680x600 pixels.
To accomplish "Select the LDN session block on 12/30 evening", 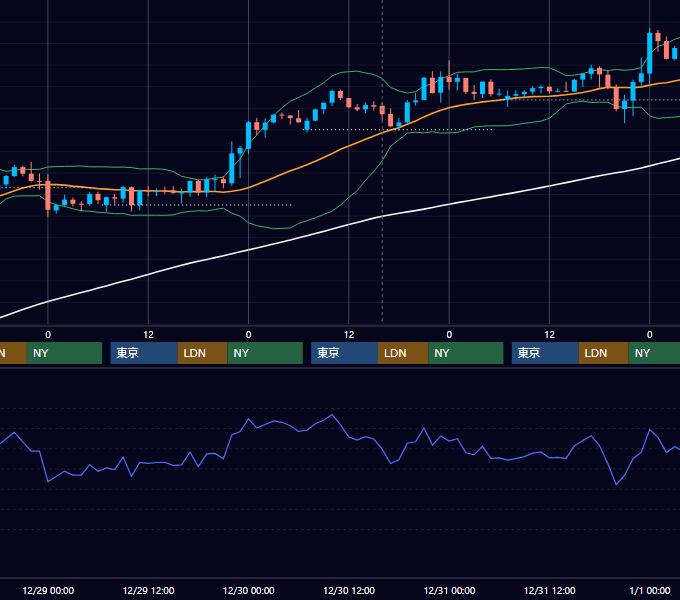I will [x=403, y=353].
